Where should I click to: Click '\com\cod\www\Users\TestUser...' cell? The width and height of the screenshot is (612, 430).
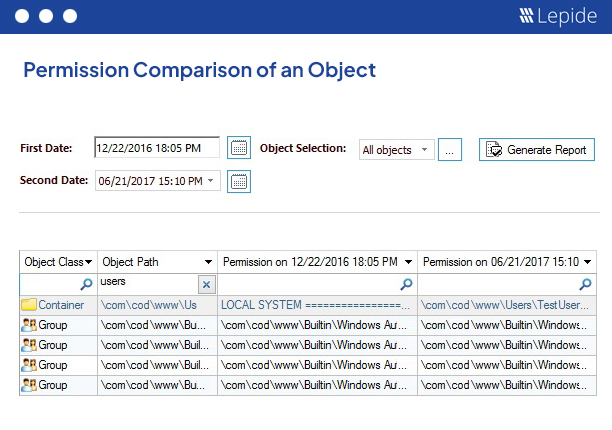[505, 305]
